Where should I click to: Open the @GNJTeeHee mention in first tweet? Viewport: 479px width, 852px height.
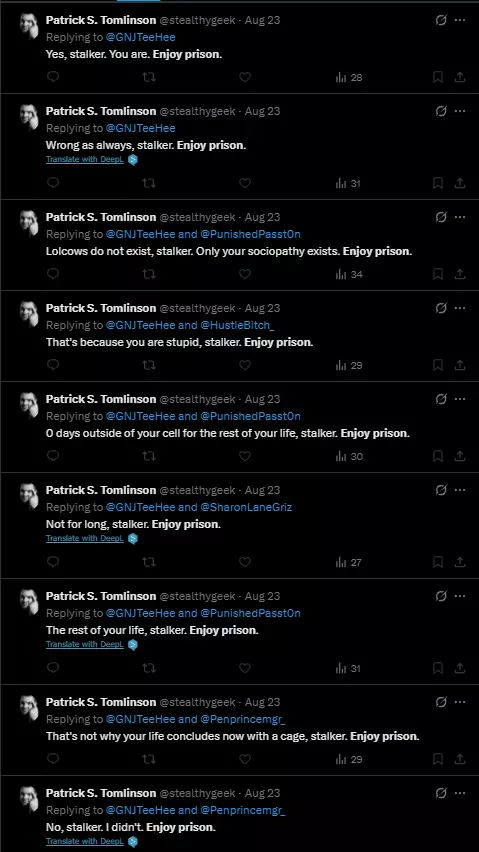[140, 37]
